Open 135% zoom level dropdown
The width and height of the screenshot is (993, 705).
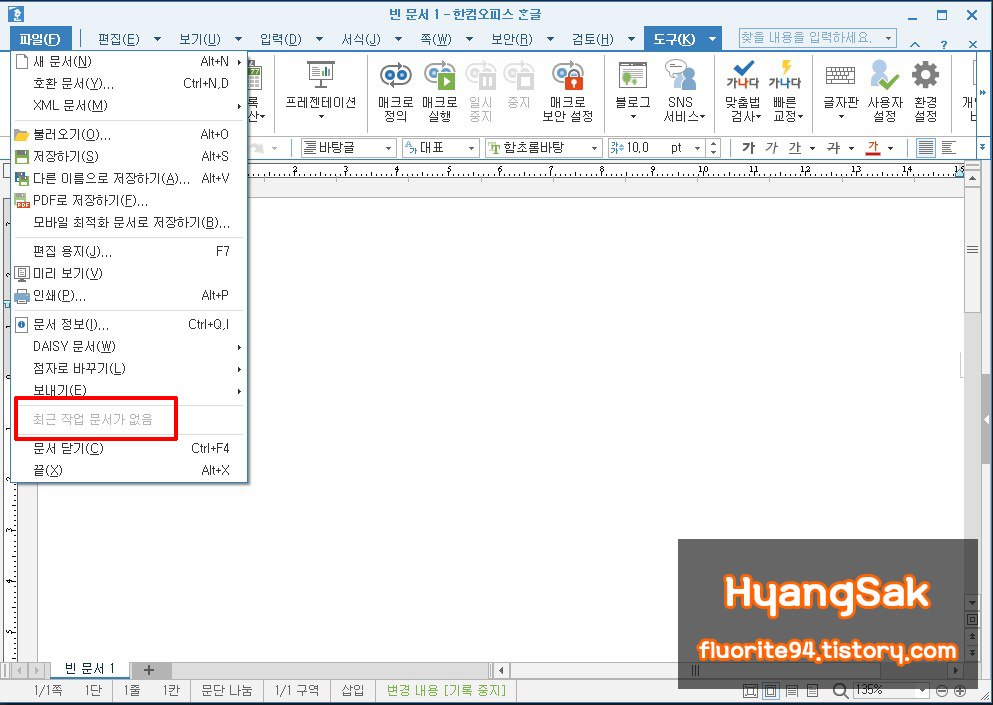pyautogui.click(x=922, y=690)
